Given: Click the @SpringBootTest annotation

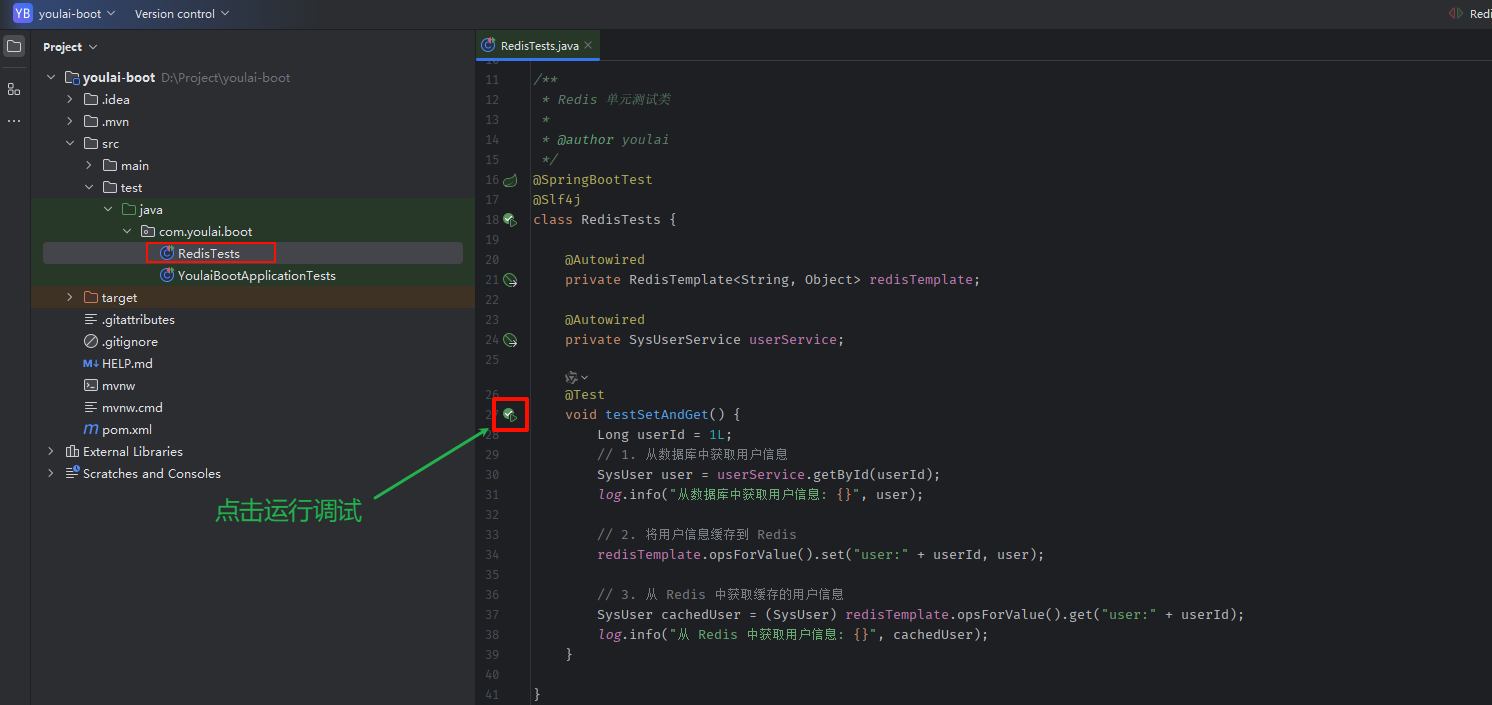Looking at the screenshot, I should click(593, 180).
